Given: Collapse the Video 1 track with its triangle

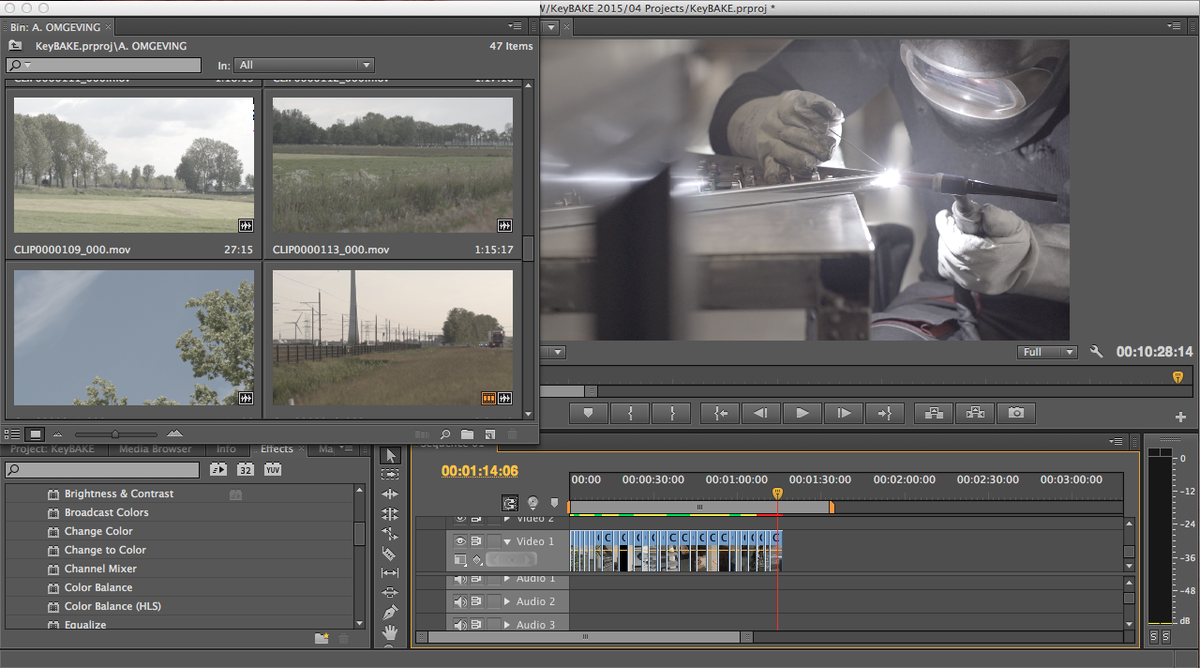Looking at the screenshot, I should coord(508,541).
